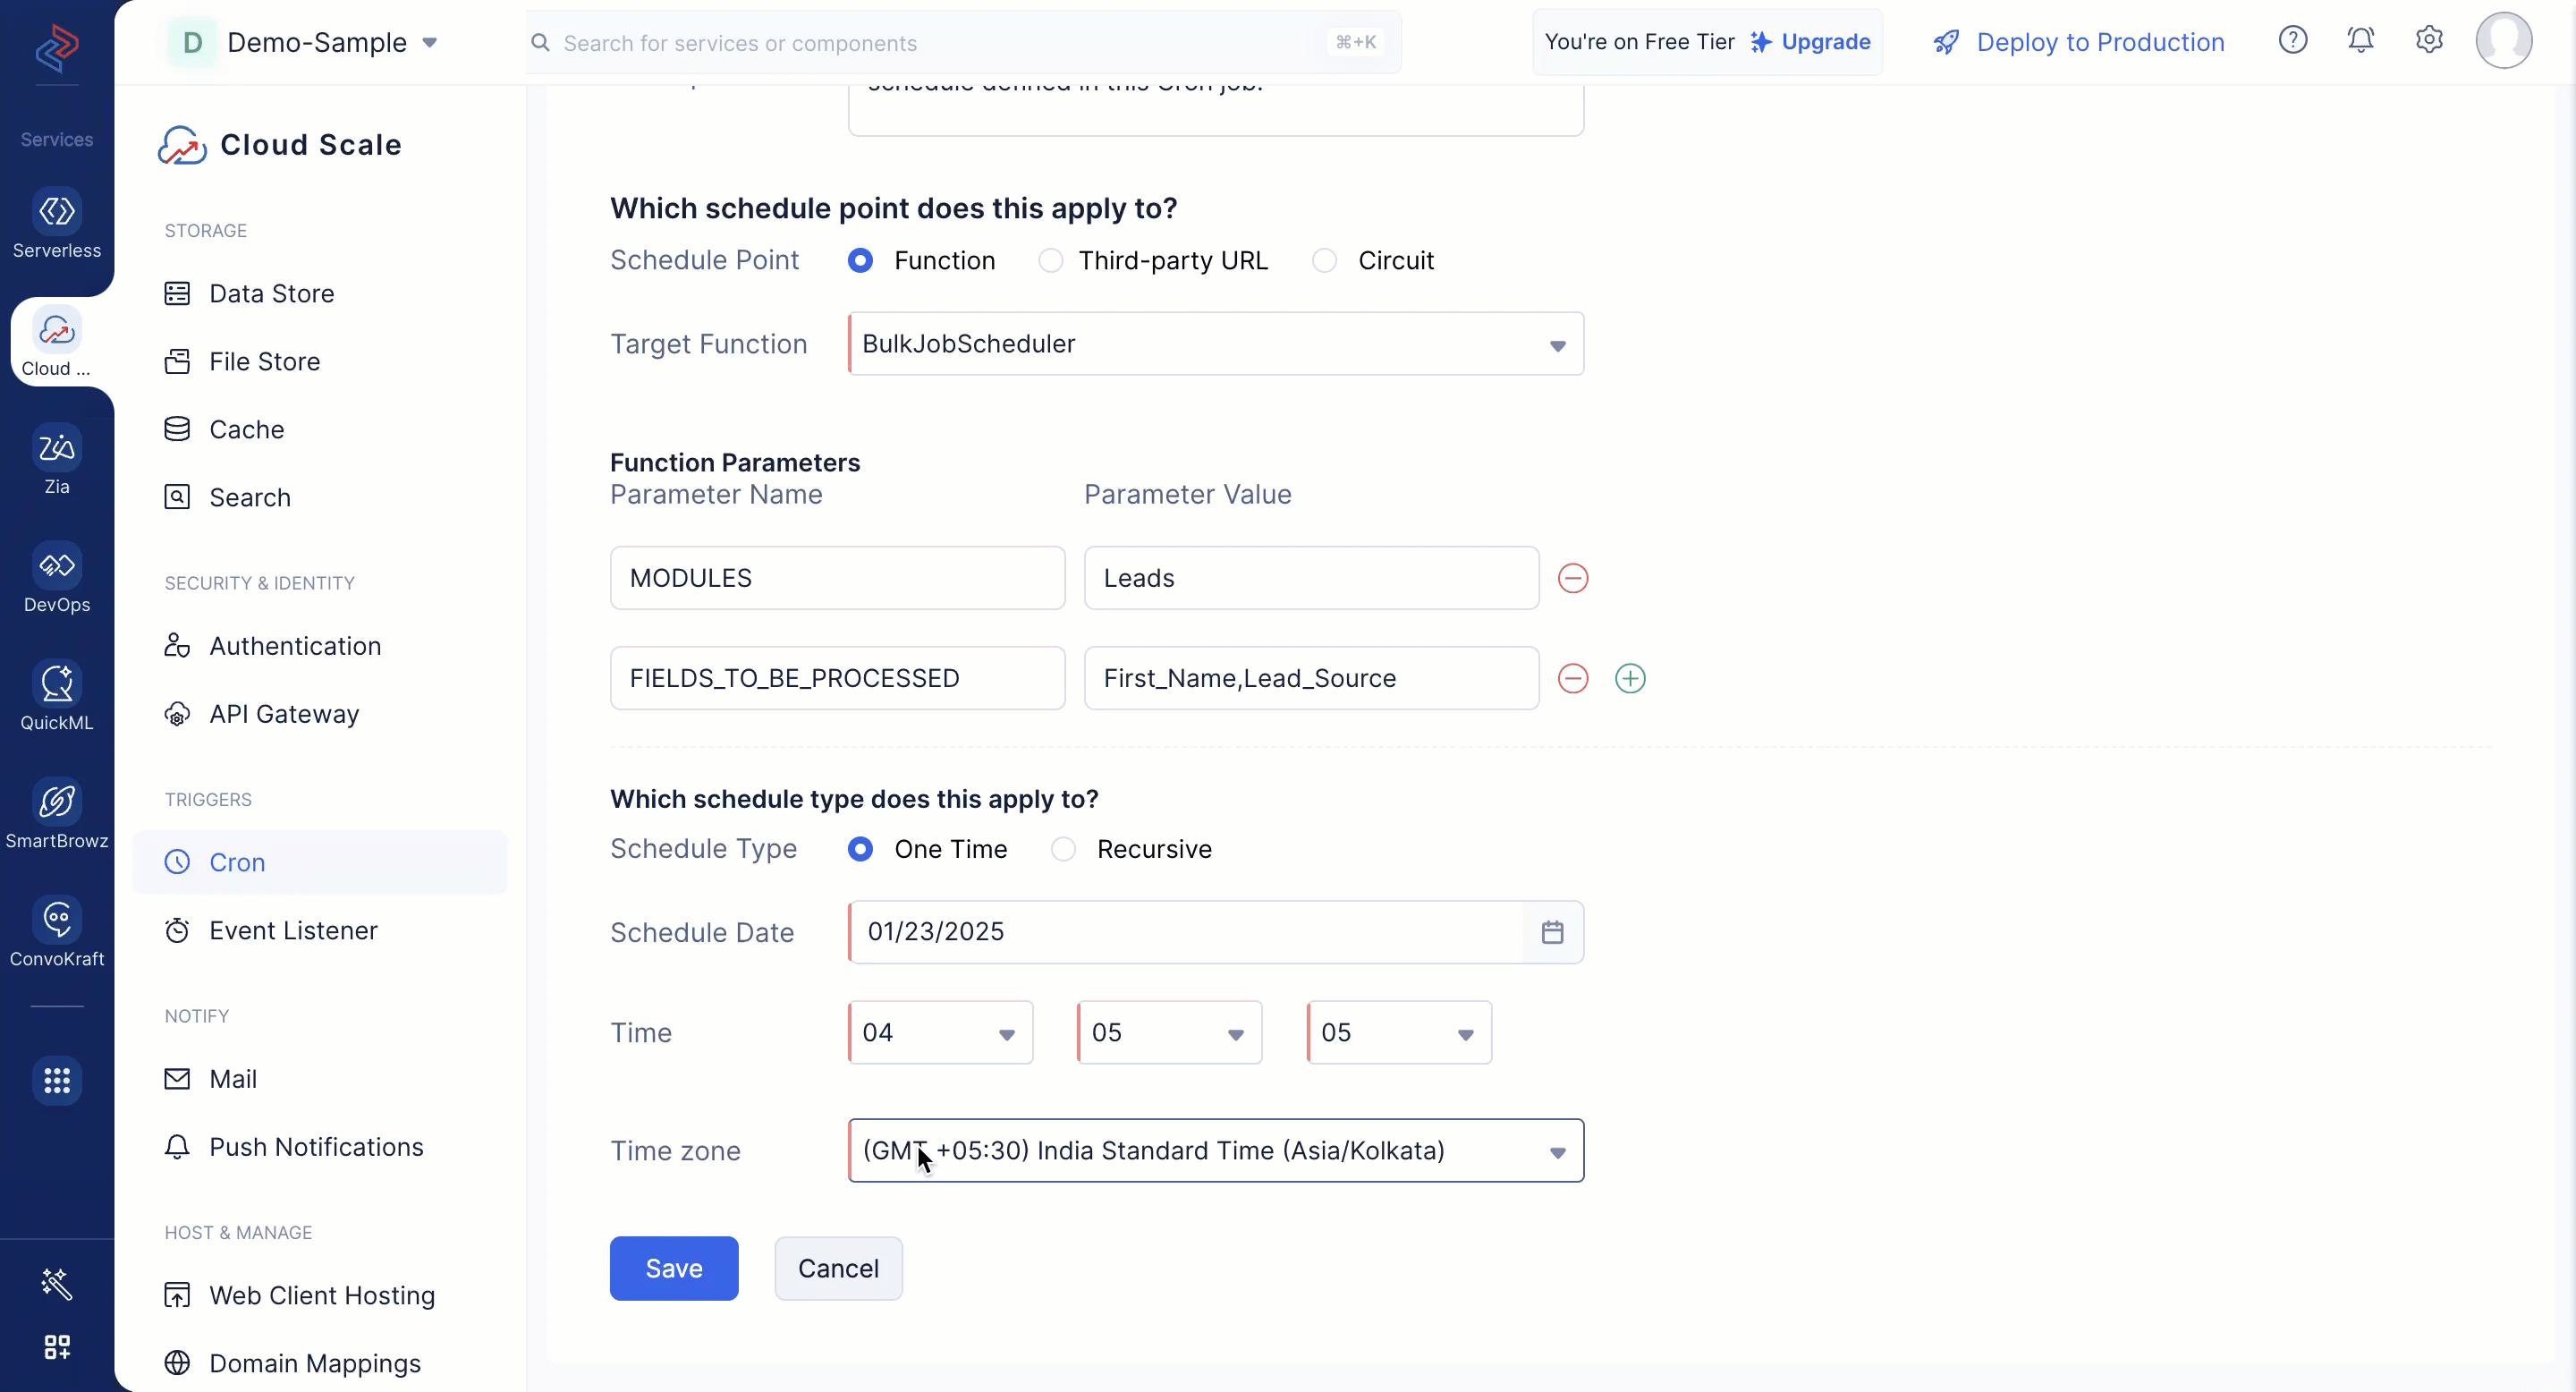2576x1392 pixels.
Task: Save the cron job
Action: pos(673,1269)
